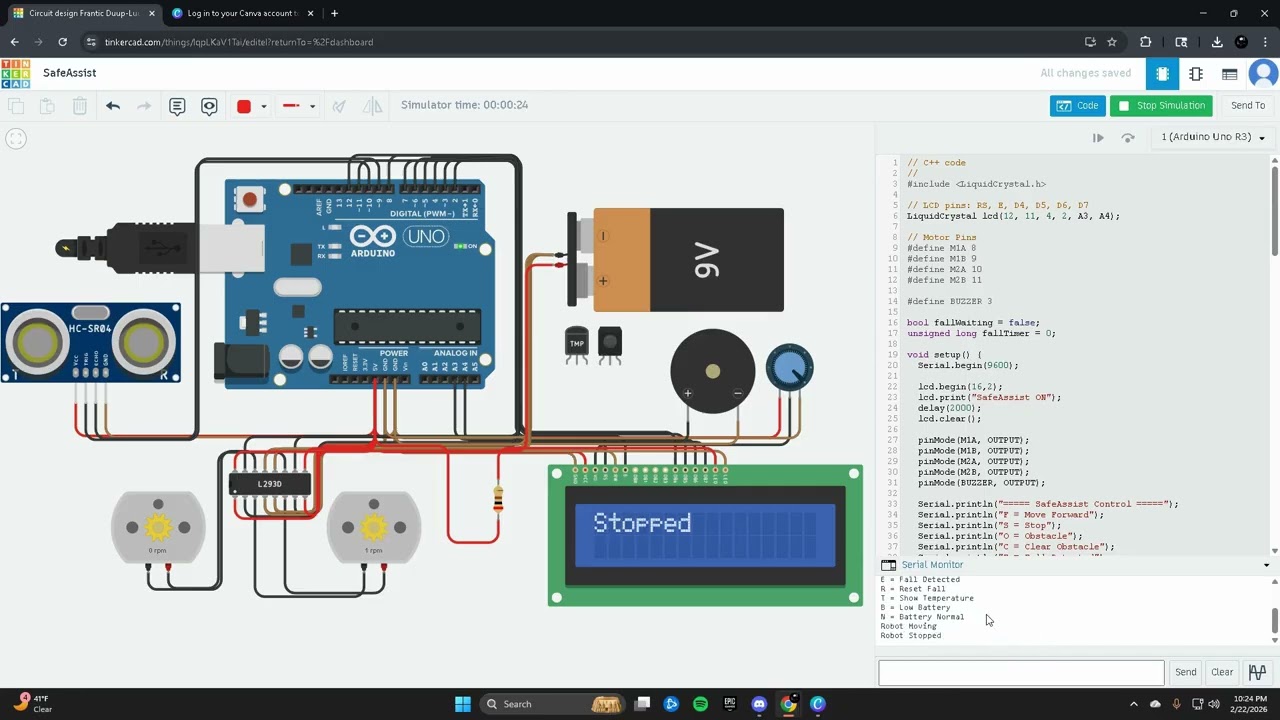Click the LCD display showing Stopped
1280x720 pixels.
coord(705,535)
